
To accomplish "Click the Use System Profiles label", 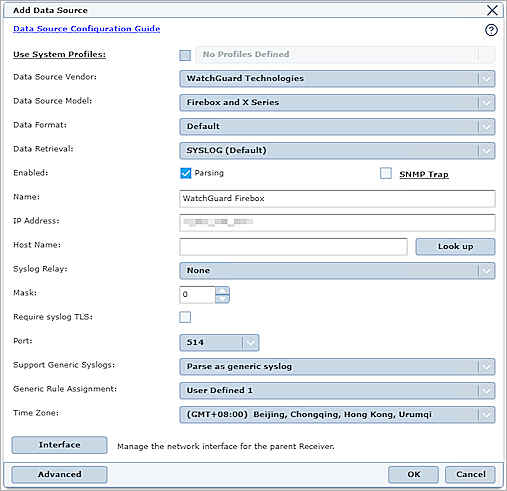I will pos(59,54).
